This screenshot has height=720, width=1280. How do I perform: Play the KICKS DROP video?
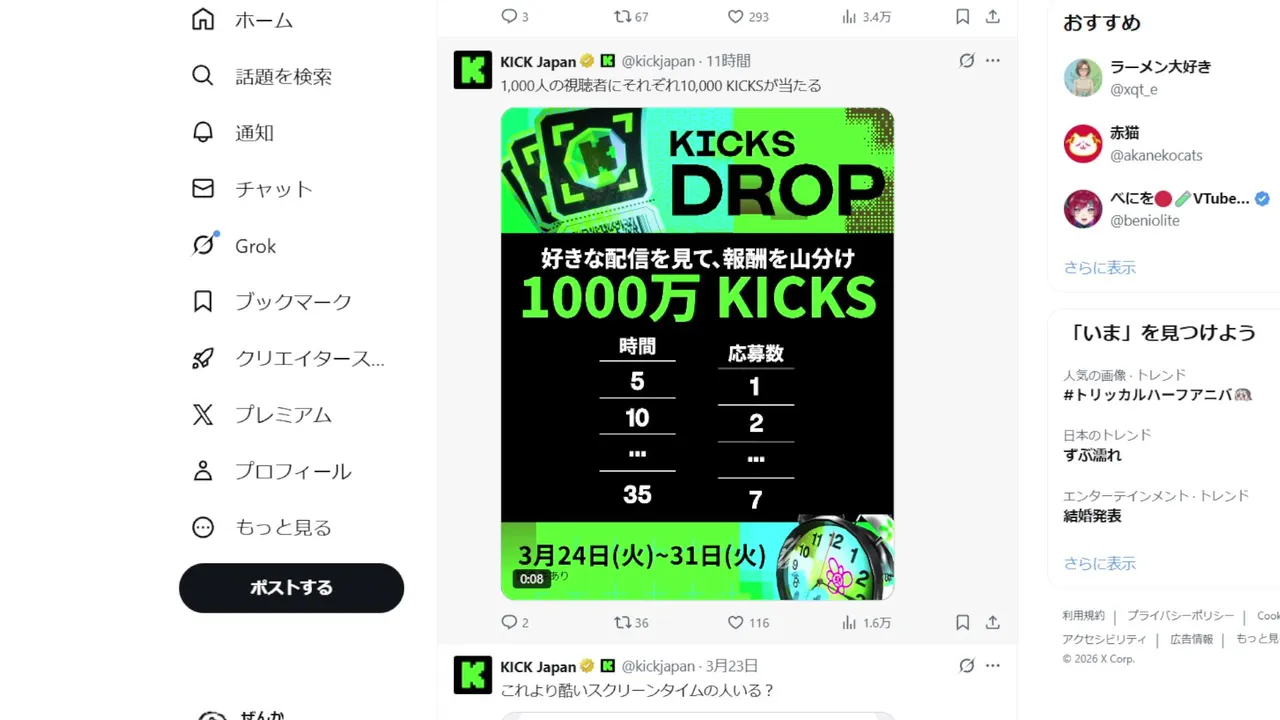tap(697, 354)
